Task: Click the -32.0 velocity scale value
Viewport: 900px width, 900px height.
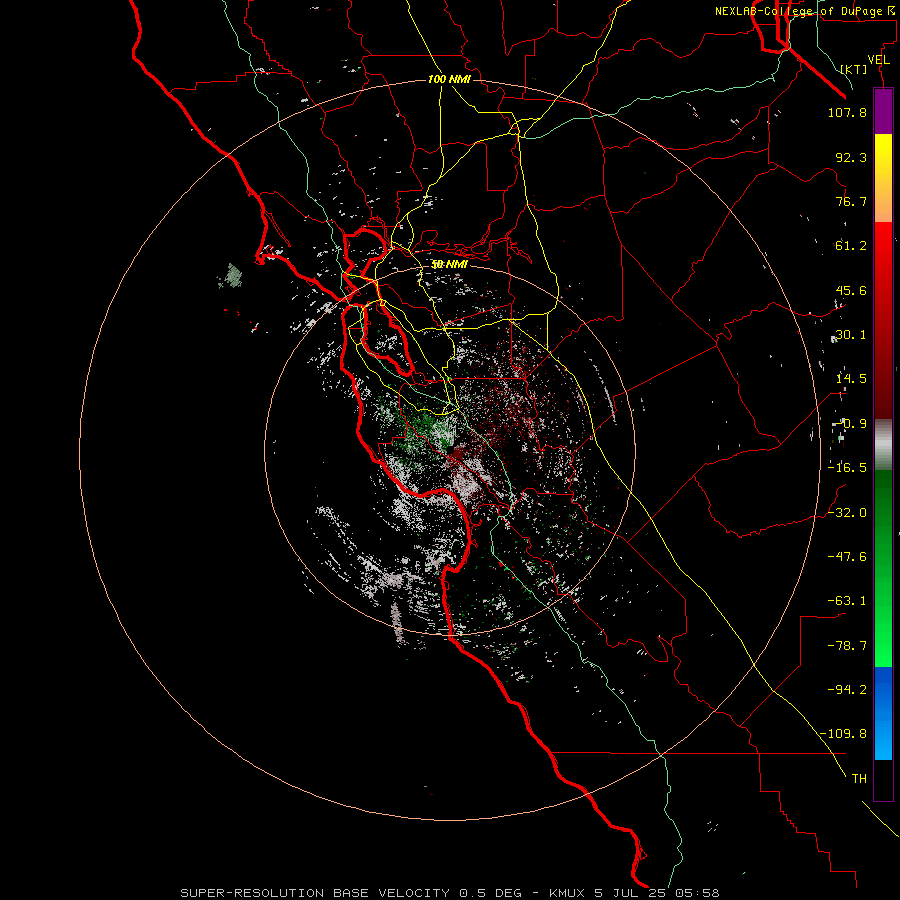Action: [x=847, y=513]
